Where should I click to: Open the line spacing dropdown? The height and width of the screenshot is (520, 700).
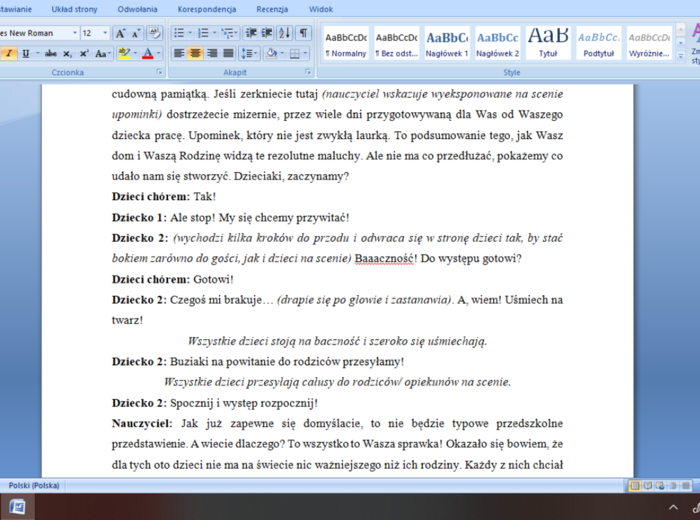click(248, 53)
